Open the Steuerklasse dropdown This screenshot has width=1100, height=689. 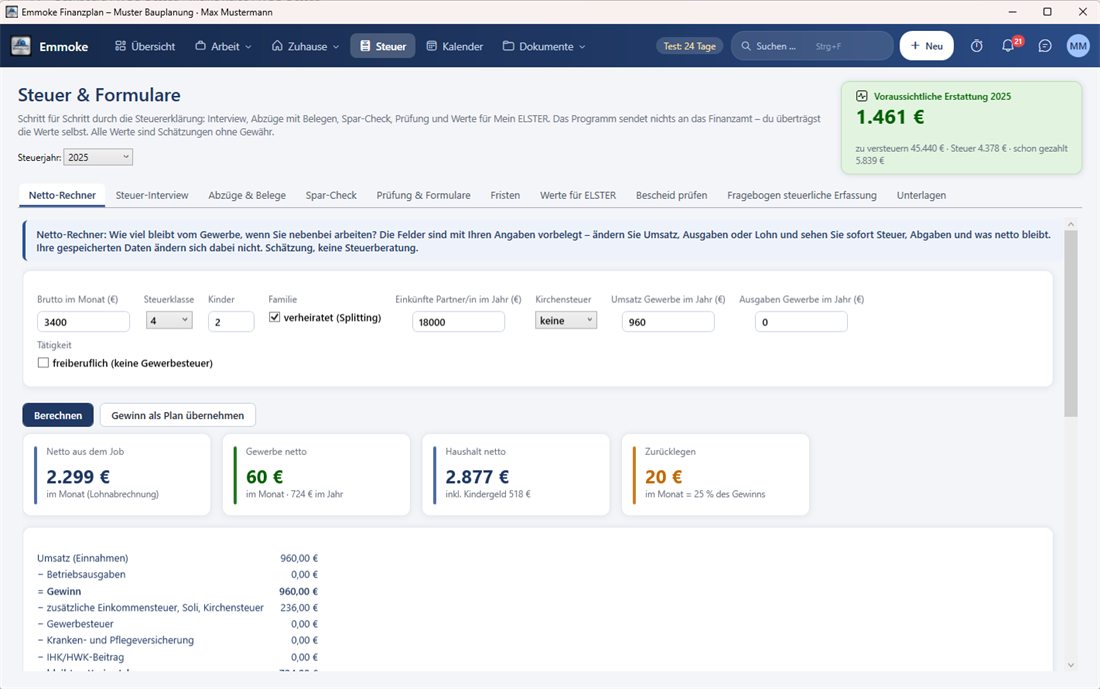click(x=169, y=321)
